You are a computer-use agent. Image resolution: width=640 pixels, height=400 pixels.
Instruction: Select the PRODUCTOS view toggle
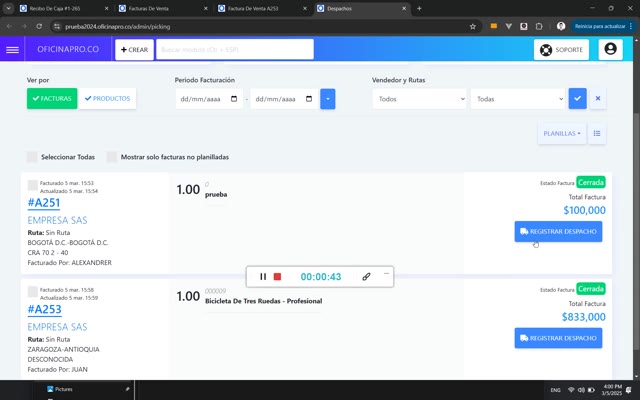pyautogui.click(x=107, y=99)
